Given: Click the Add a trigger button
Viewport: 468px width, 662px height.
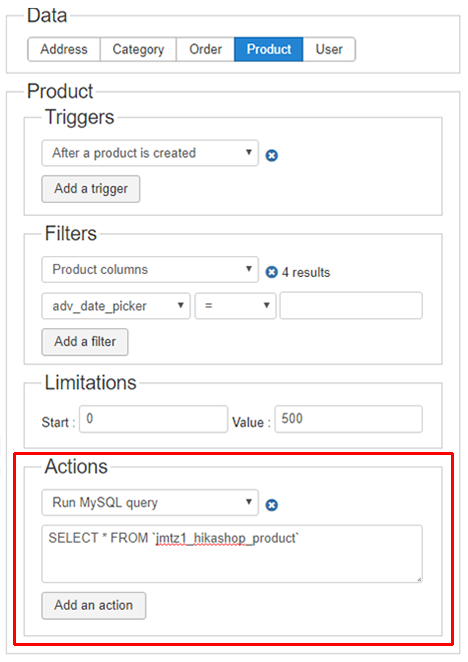Looking at the screenshot, I should 91,189.
